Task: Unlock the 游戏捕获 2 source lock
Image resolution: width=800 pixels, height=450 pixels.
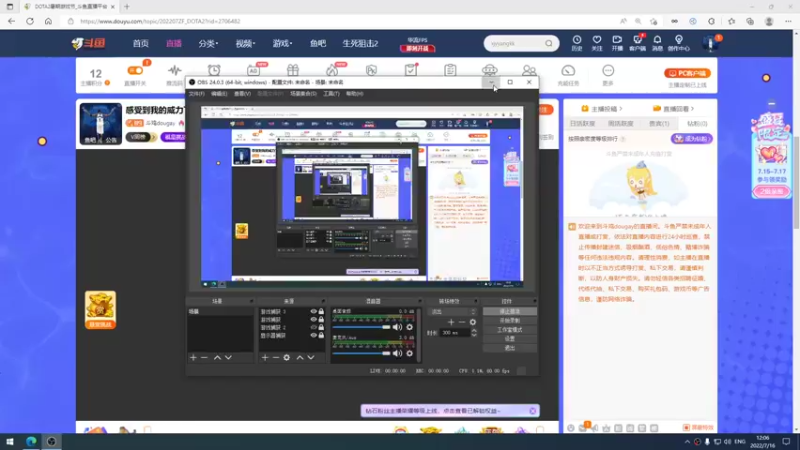Action: pos(321,328)
